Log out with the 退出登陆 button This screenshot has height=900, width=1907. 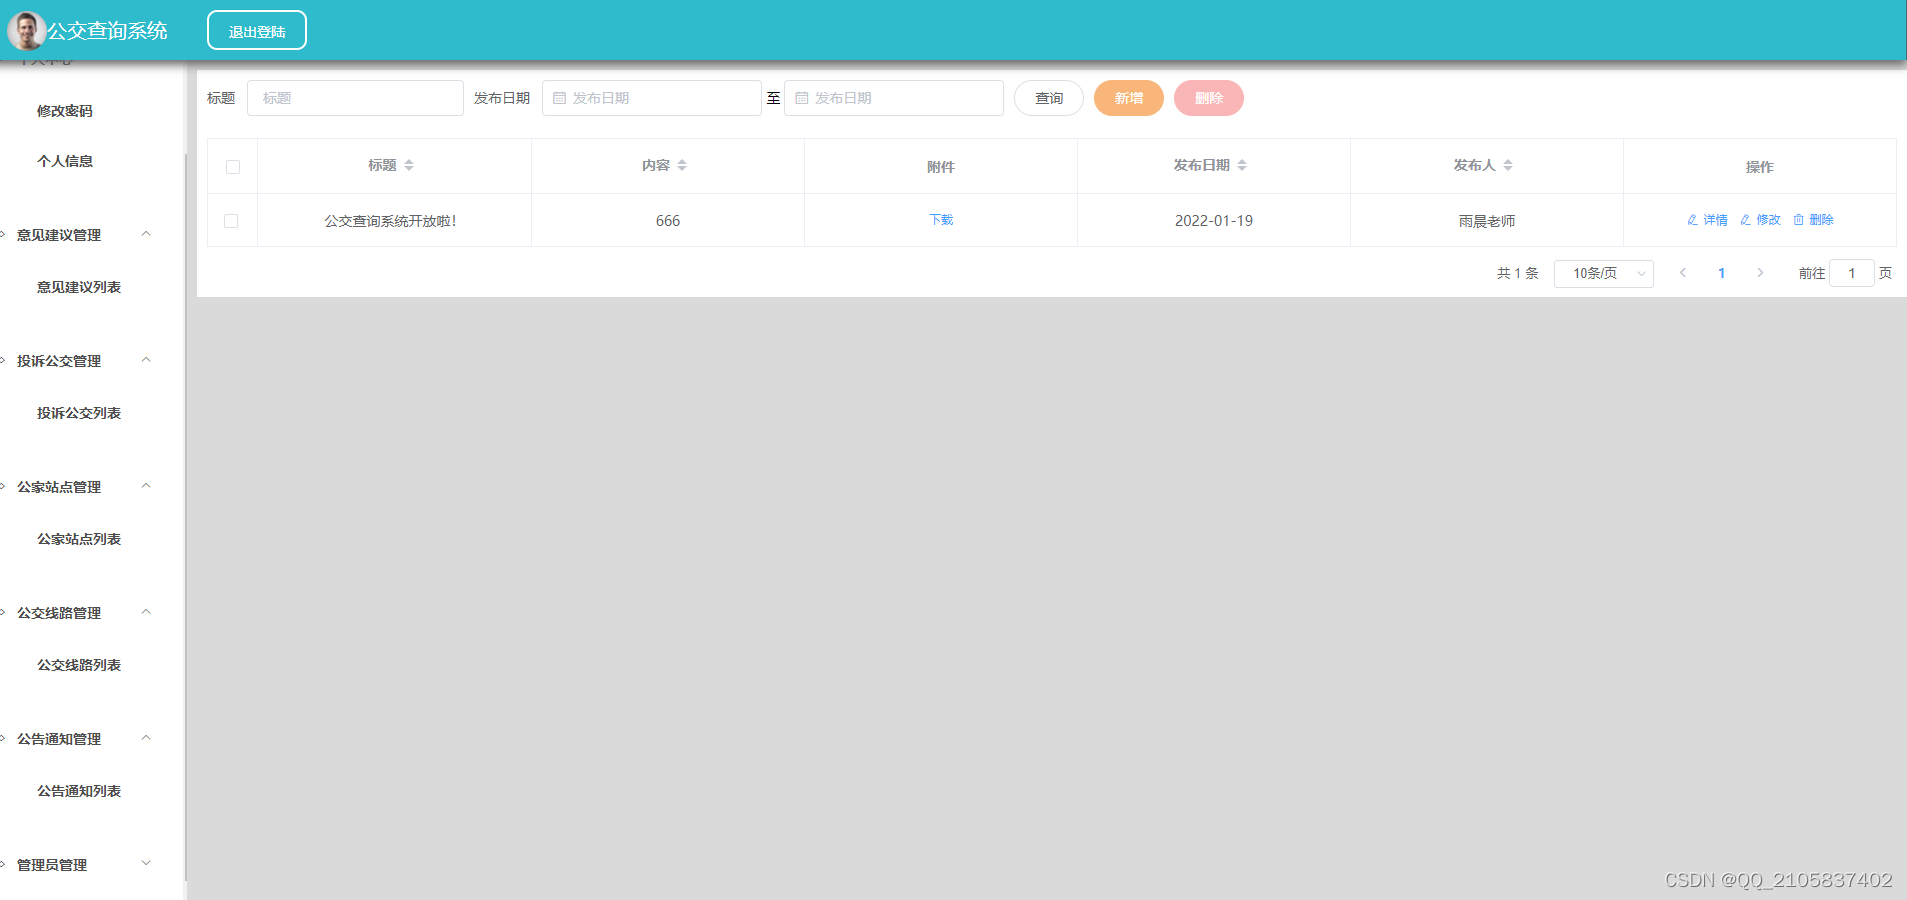(x=257, y=31)
